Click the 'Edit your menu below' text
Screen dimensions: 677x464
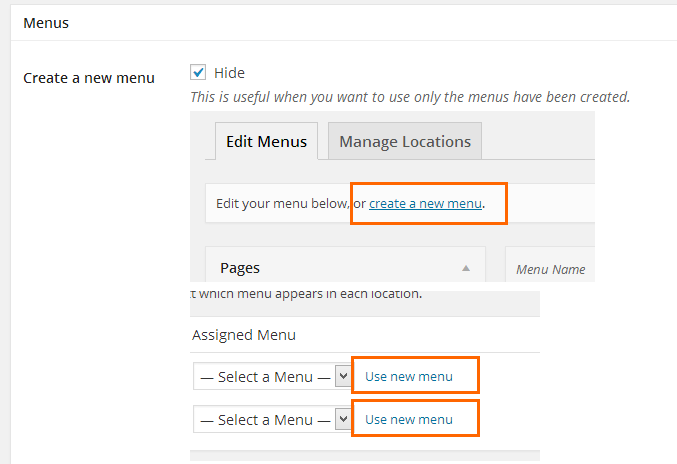[282, 204]
